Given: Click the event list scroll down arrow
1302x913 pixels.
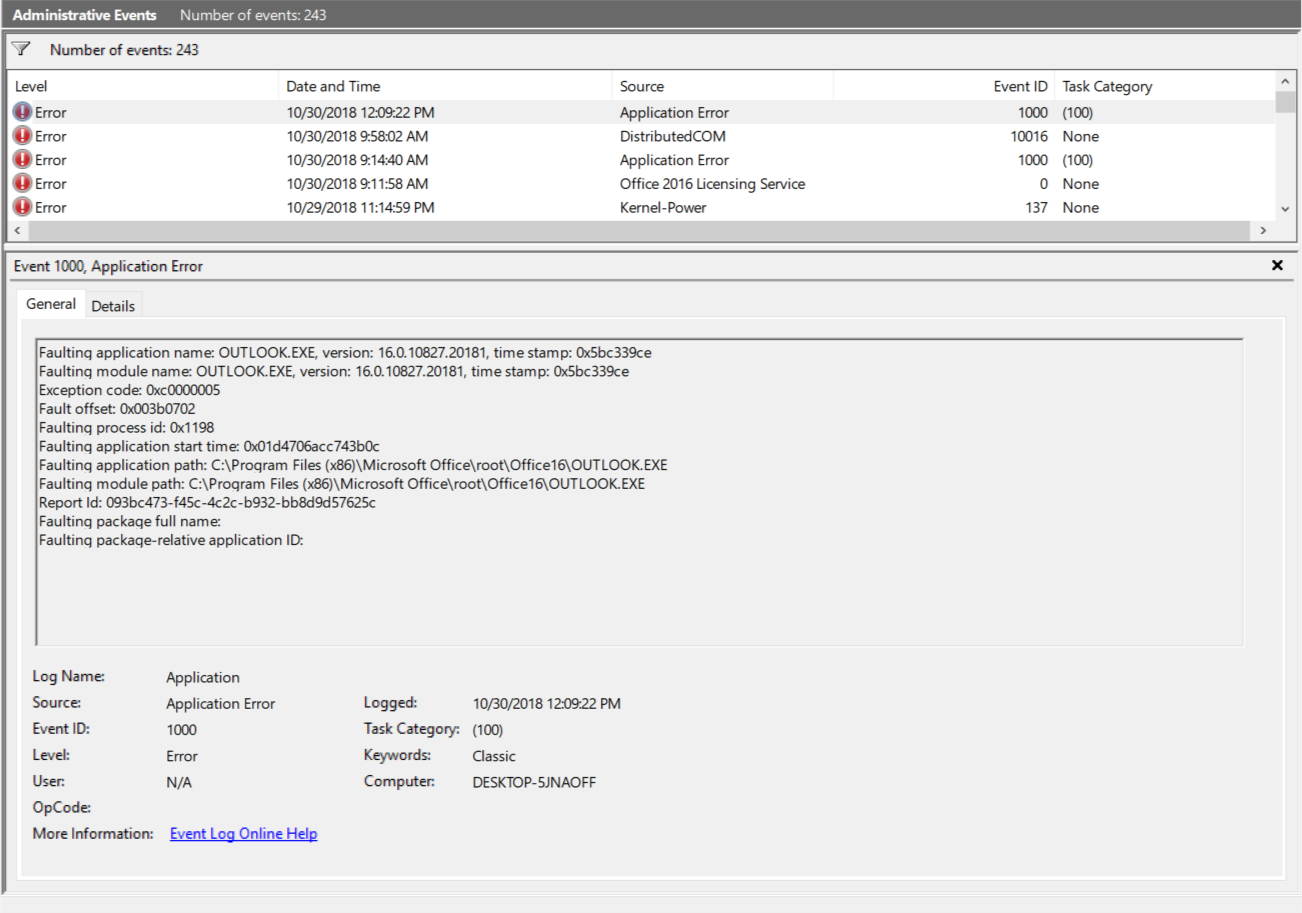Looking at the screenshot, I should (x=1285, y=209).
